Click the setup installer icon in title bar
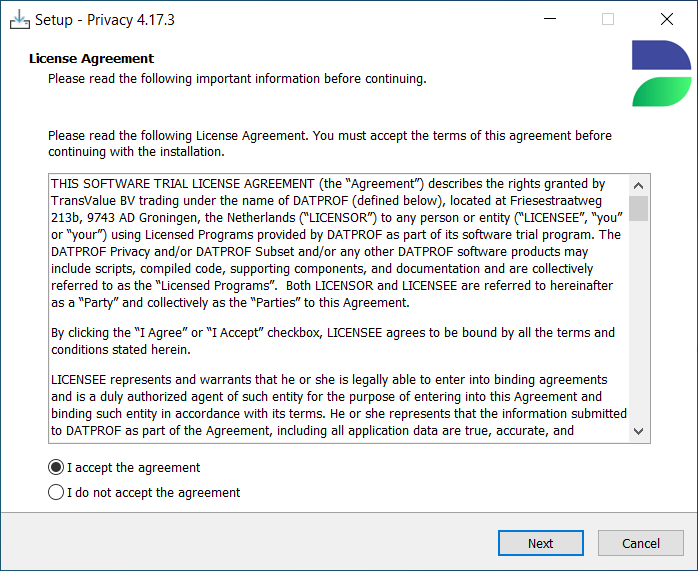Image resolution: width=698 pixels, height=571 pixels. (20, 20)
